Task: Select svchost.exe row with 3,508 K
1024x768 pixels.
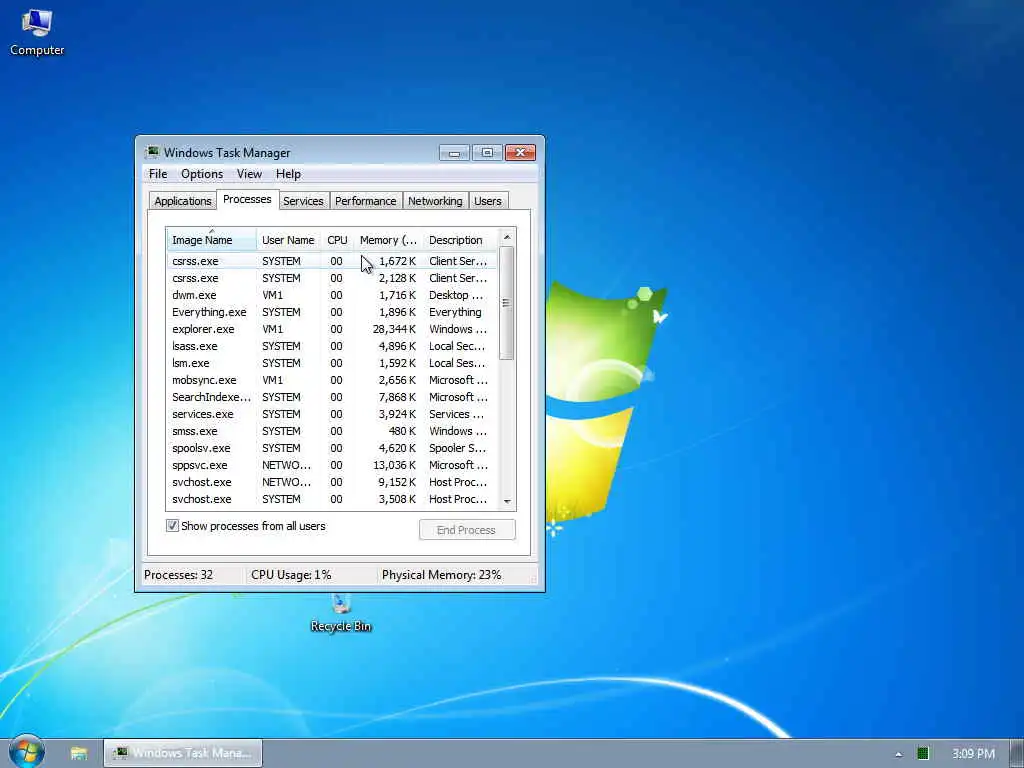Action: pyautogui.click(x=332, y=498)
